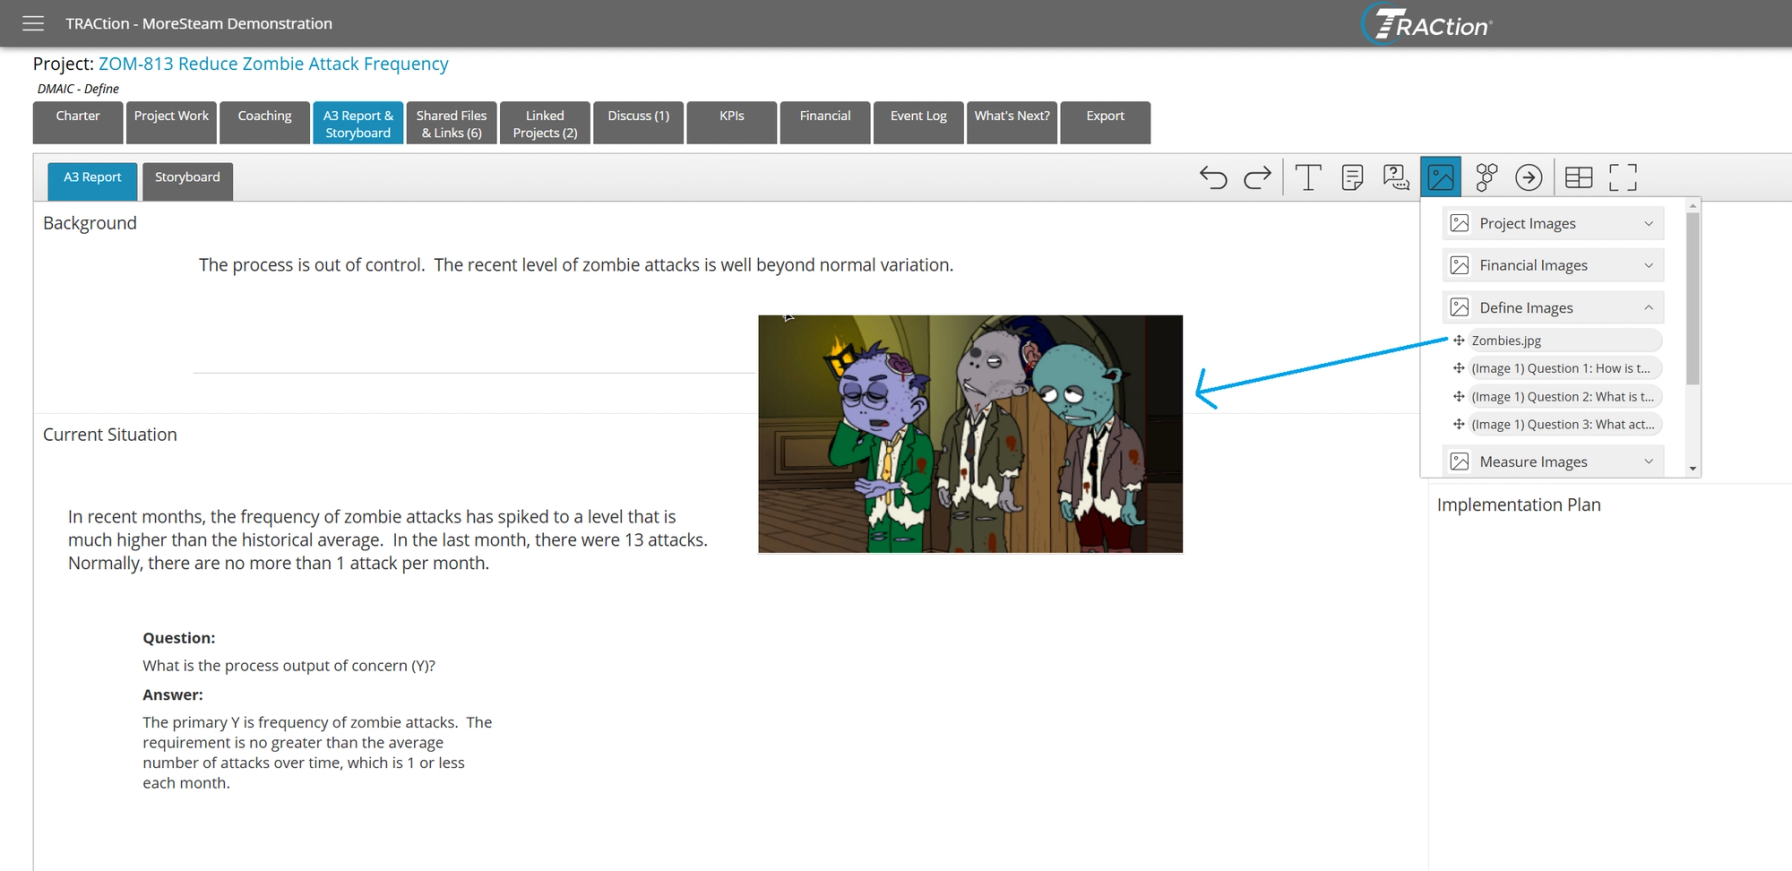The width and height of the screenshot is (1792, 871).
Task: Select (Image 1) Question 2 item
Action: pyautogui.click(x=1565, y=396)
